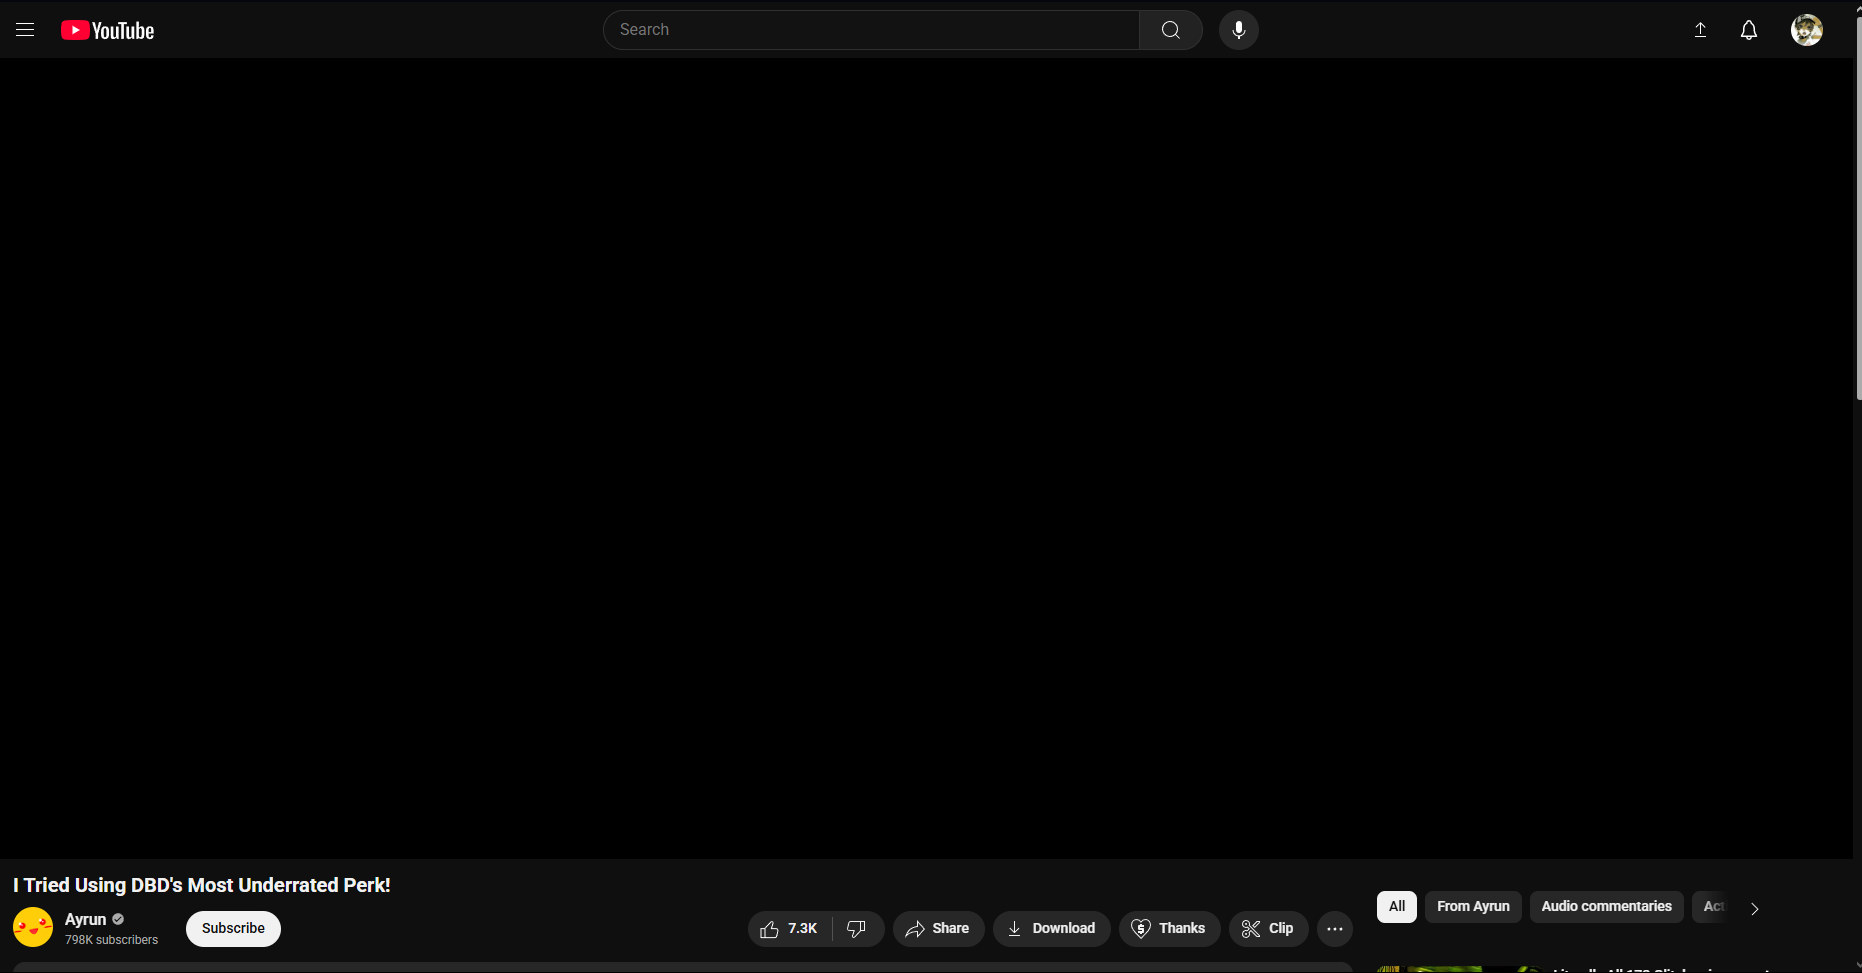Image resolution: width=1862 pixels, height=973 pixels.
Task: Subscribe to Ayrun's channel
Action: point(232,928)
